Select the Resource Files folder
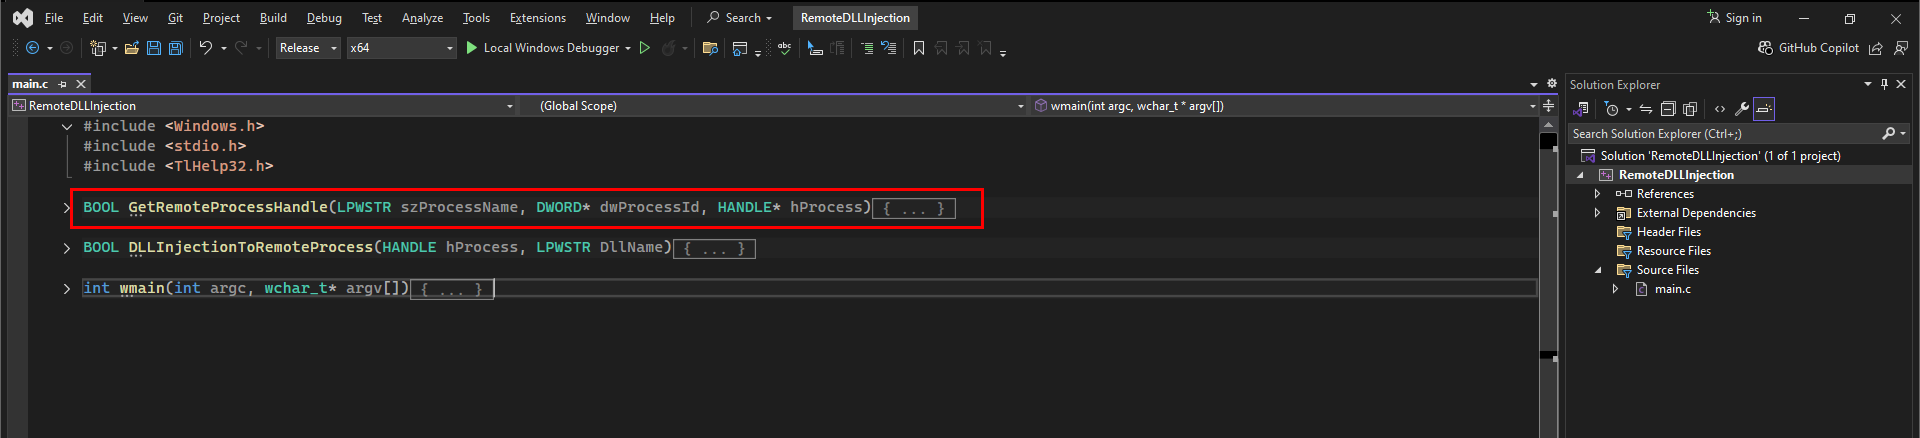Screen dimensions: 1920x438 [1673, 251]
